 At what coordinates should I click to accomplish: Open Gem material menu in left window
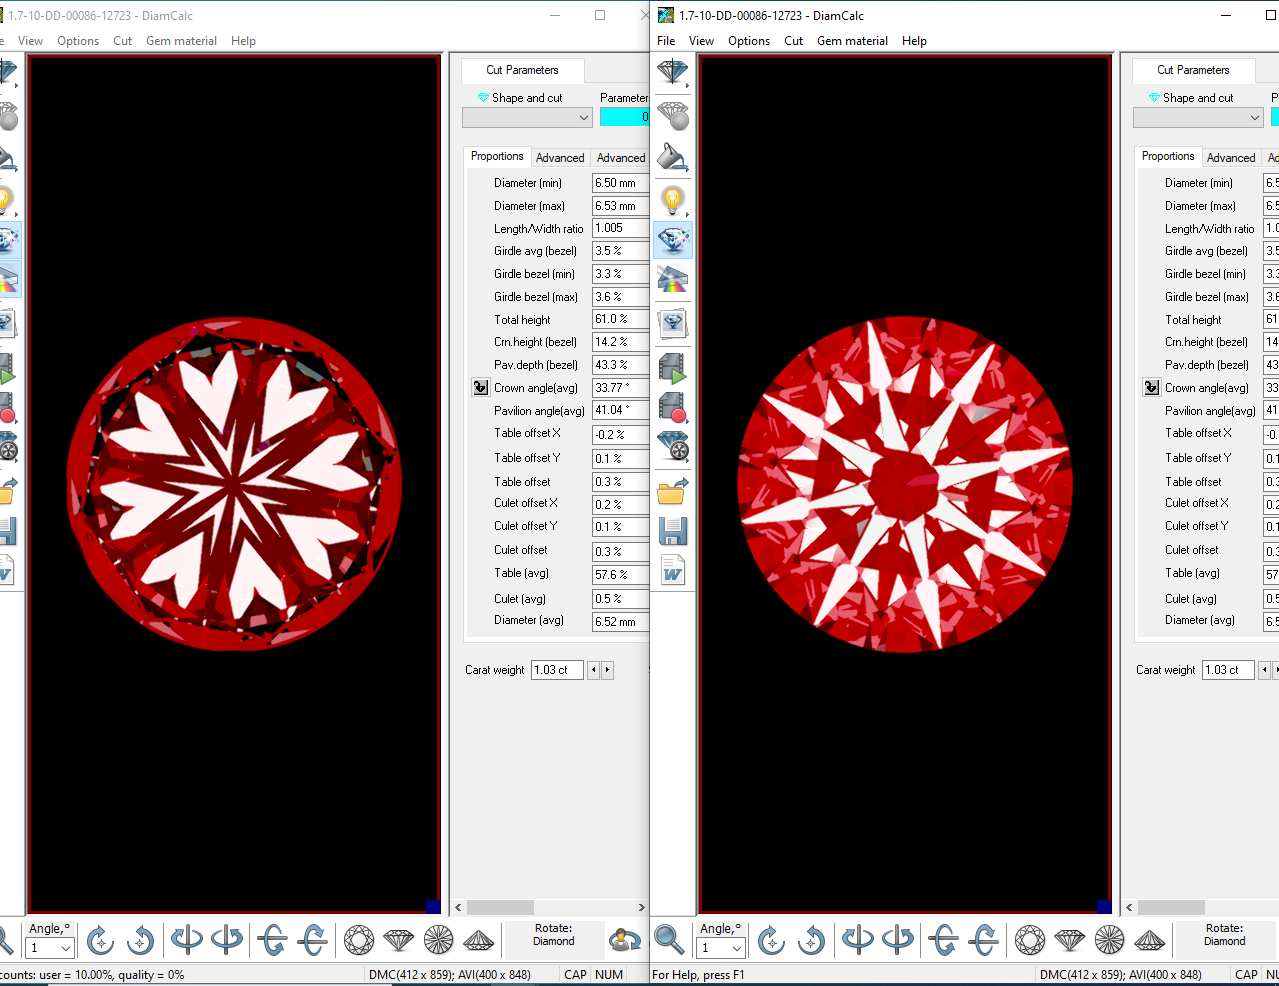(x=181, y=41)
